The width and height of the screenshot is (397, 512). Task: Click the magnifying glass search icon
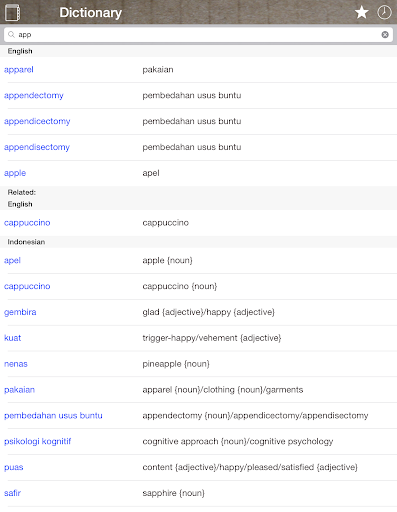11,35
